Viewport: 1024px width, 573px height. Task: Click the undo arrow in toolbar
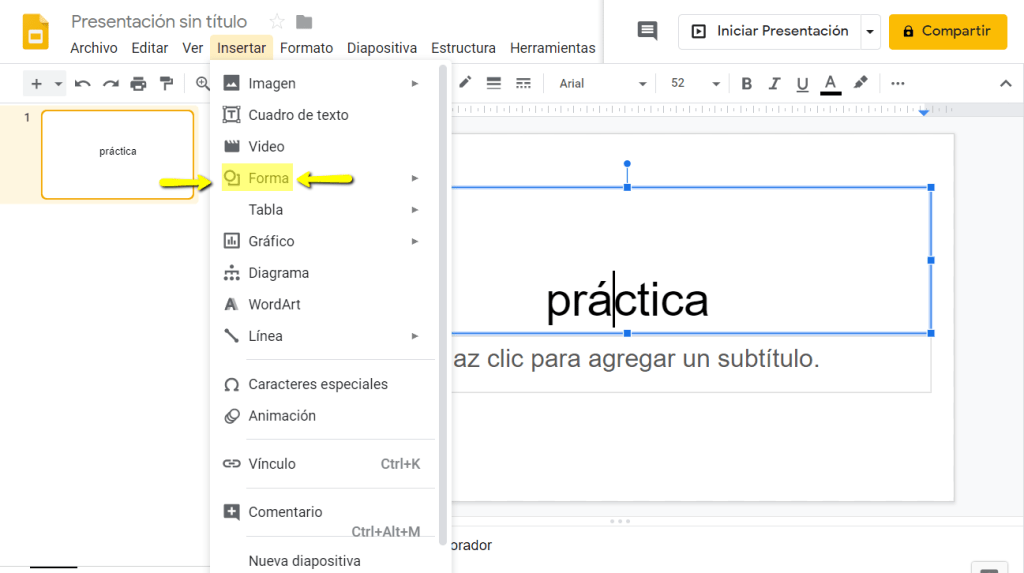click(x=83, y=83)
